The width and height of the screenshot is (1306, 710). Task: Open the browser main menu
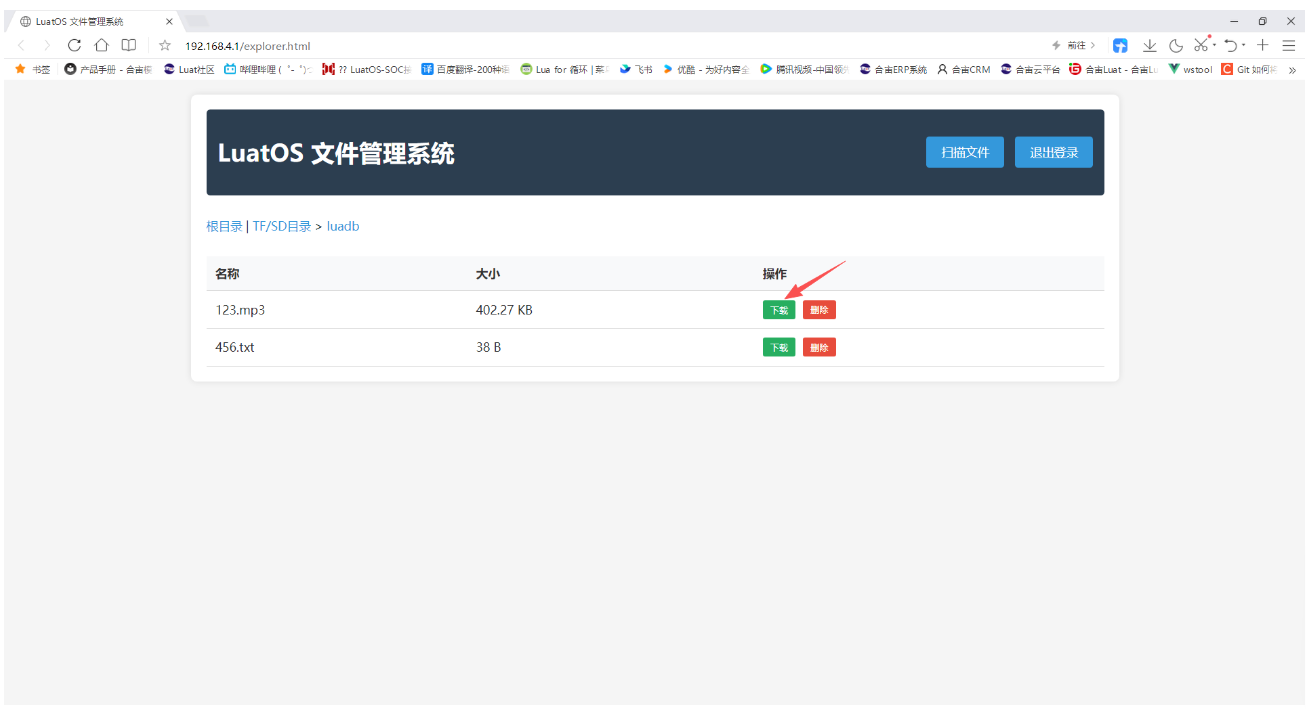(1289, 45)
